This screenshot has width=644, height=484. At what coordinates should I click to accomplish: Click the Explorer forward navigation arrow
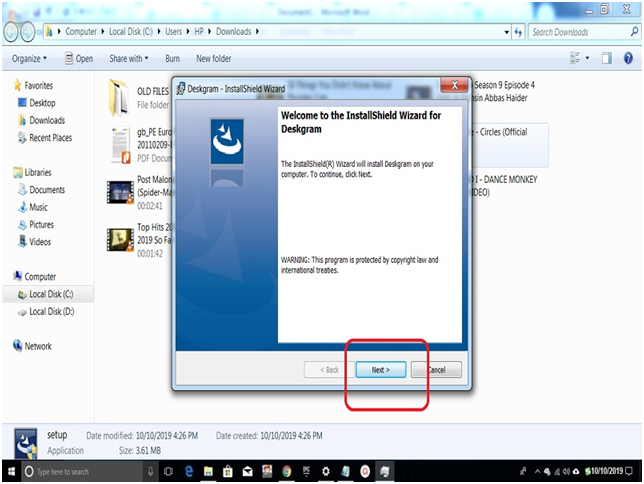tap(28, 32)
